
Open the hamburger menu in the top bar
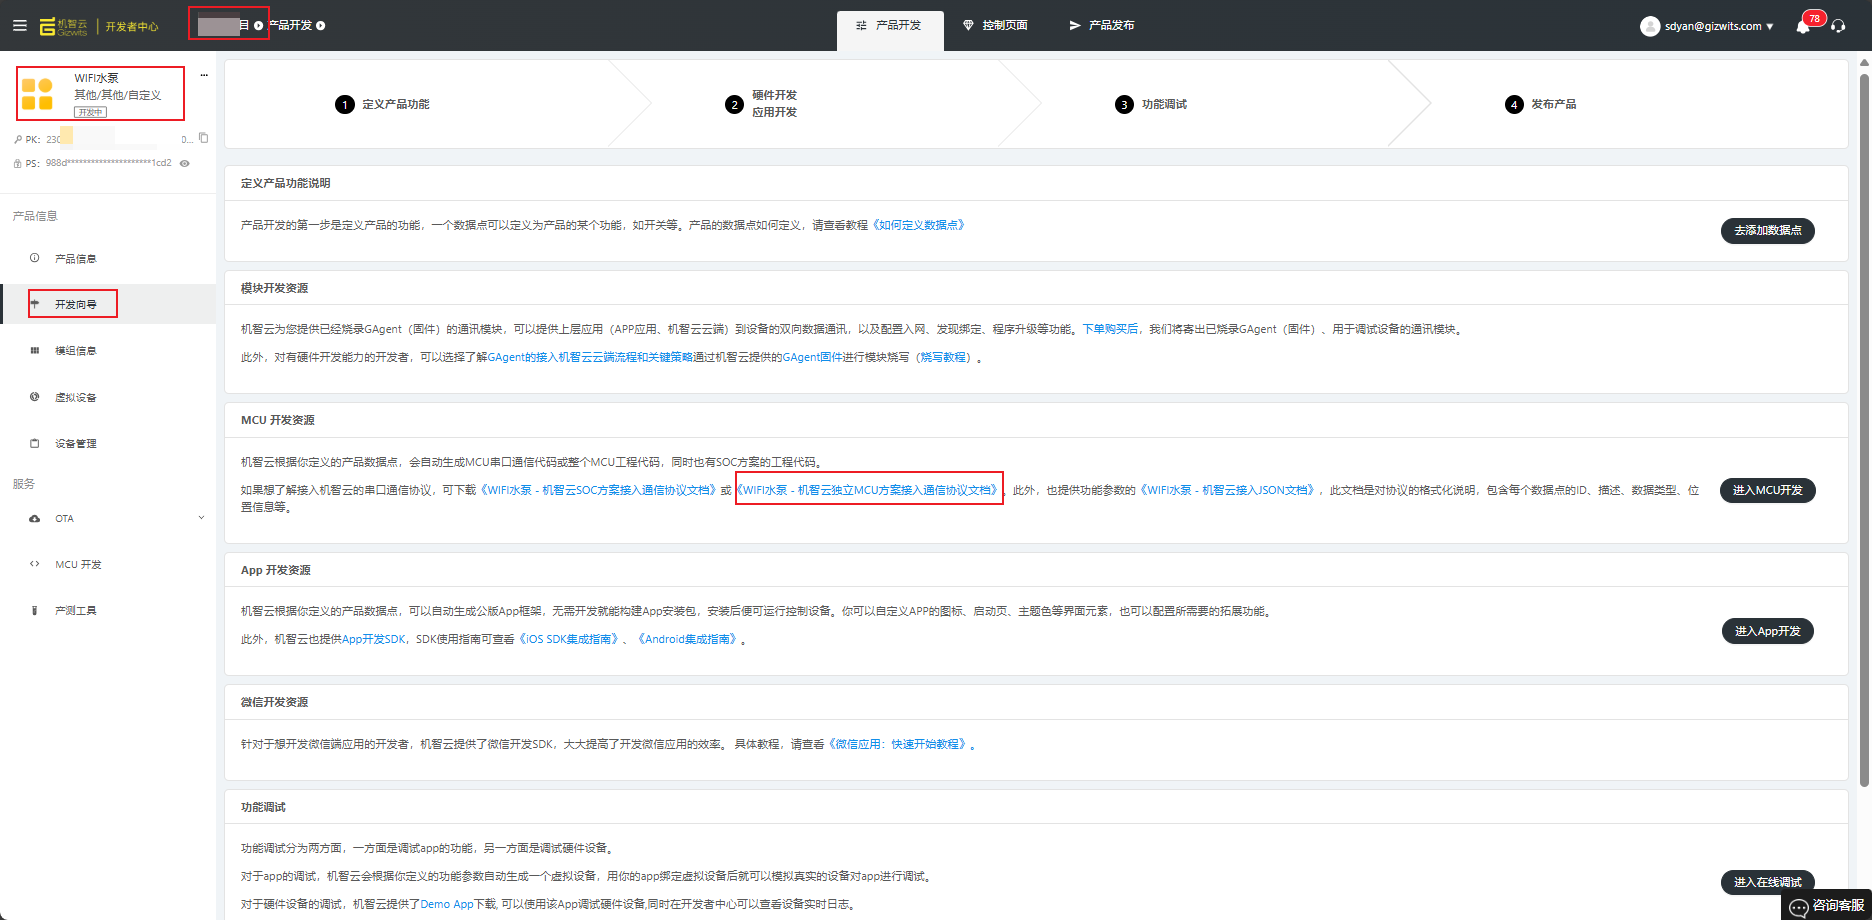click(x=19, y=26)
